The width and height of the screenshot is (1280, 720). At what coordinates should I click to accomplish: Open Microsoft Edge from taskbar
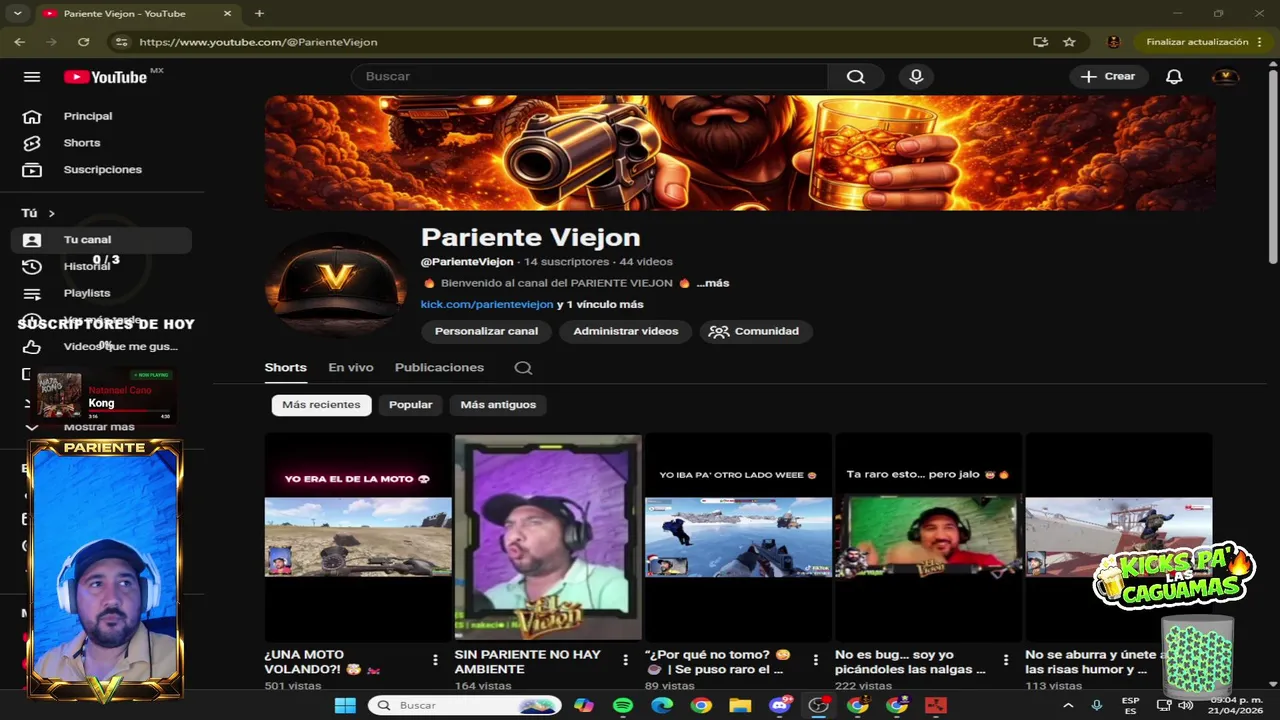coord(662,705)
